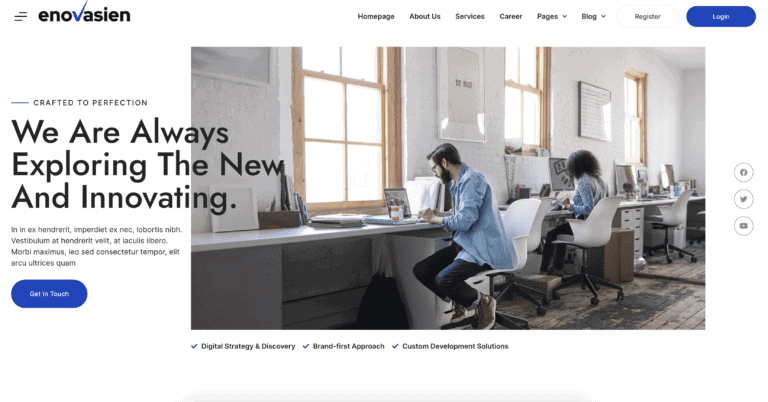Viewport: 768px width, 402px height.
Task: Open the hamburger menu icon
Action: coord(21,17)
